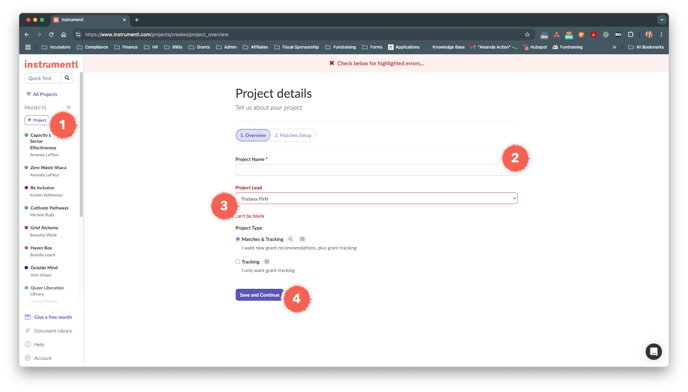Click into the Quick find search field

(x=43, y=78)
